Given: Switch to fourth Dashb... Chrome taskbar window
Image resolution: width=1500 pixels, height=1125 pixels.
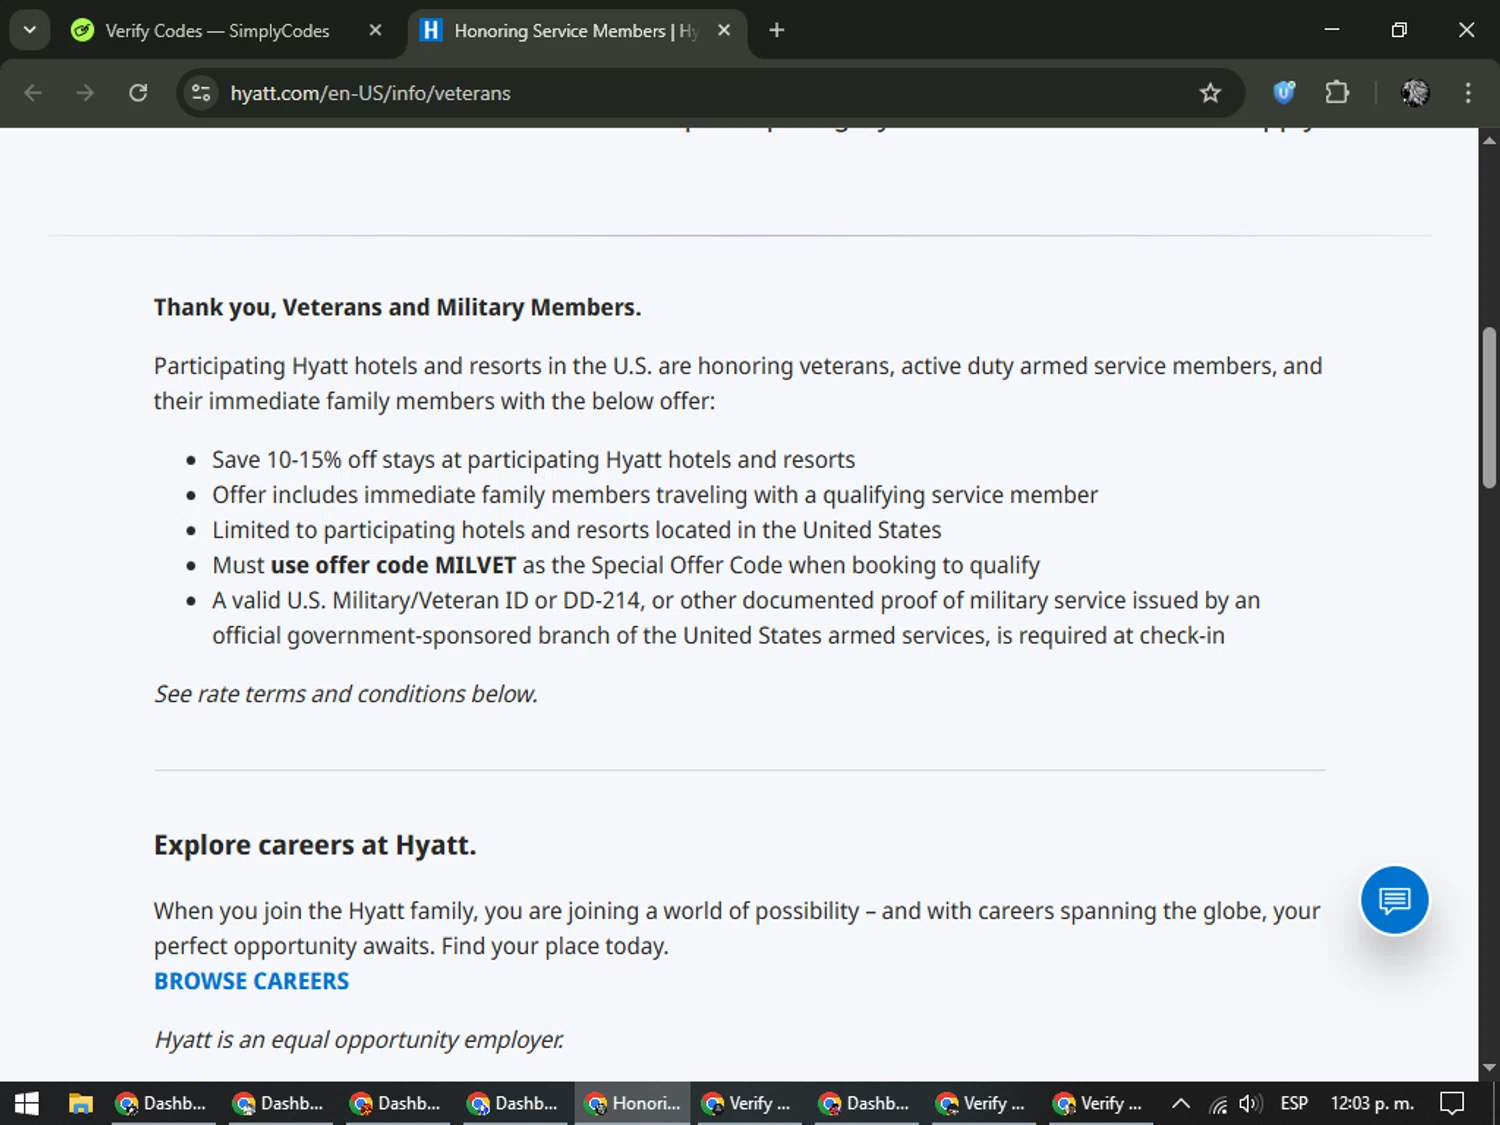Looking at the screenshot, I should coord(513,1103).
